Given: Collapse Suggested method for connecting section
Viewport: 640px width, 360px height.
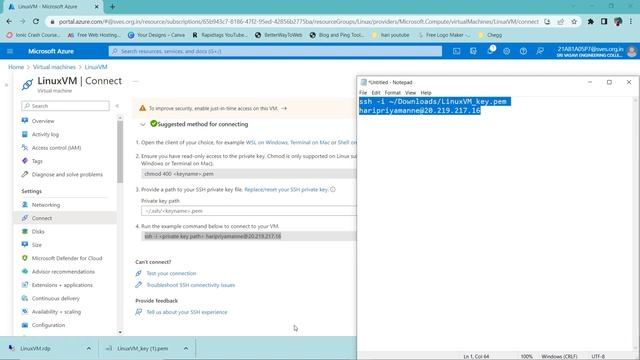Looking at the screenshot, I should tap(143, 124).
